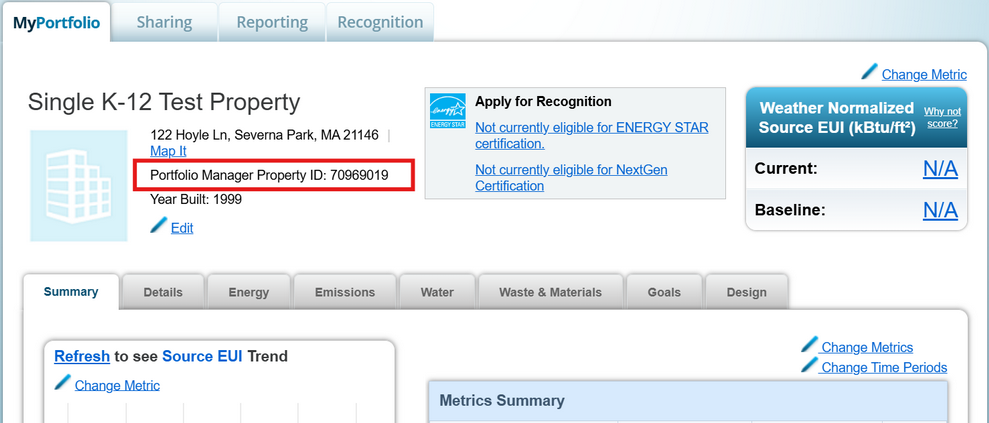This screenshot has width=989, height=423.
Task: Select the Summary property tab
Action: point(71,291)
